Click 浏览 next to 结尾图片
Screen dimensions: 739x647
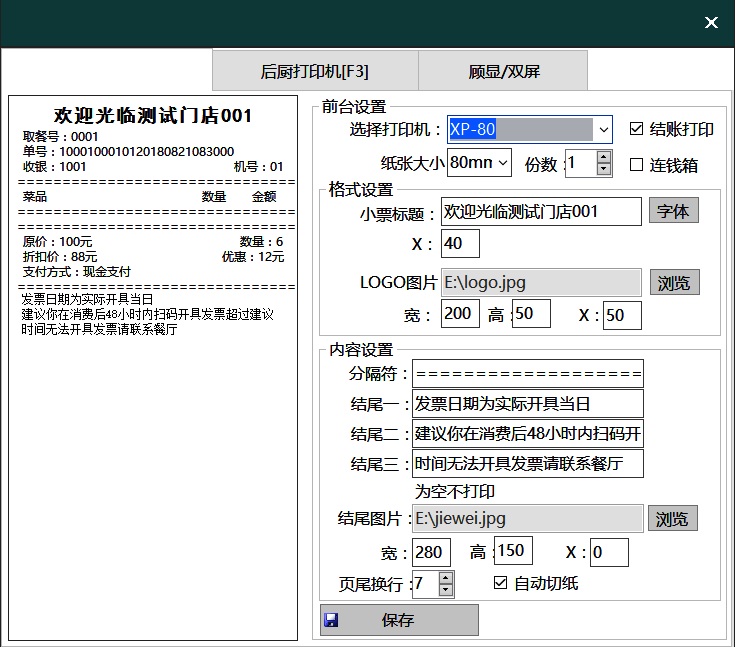coord(673,519)
